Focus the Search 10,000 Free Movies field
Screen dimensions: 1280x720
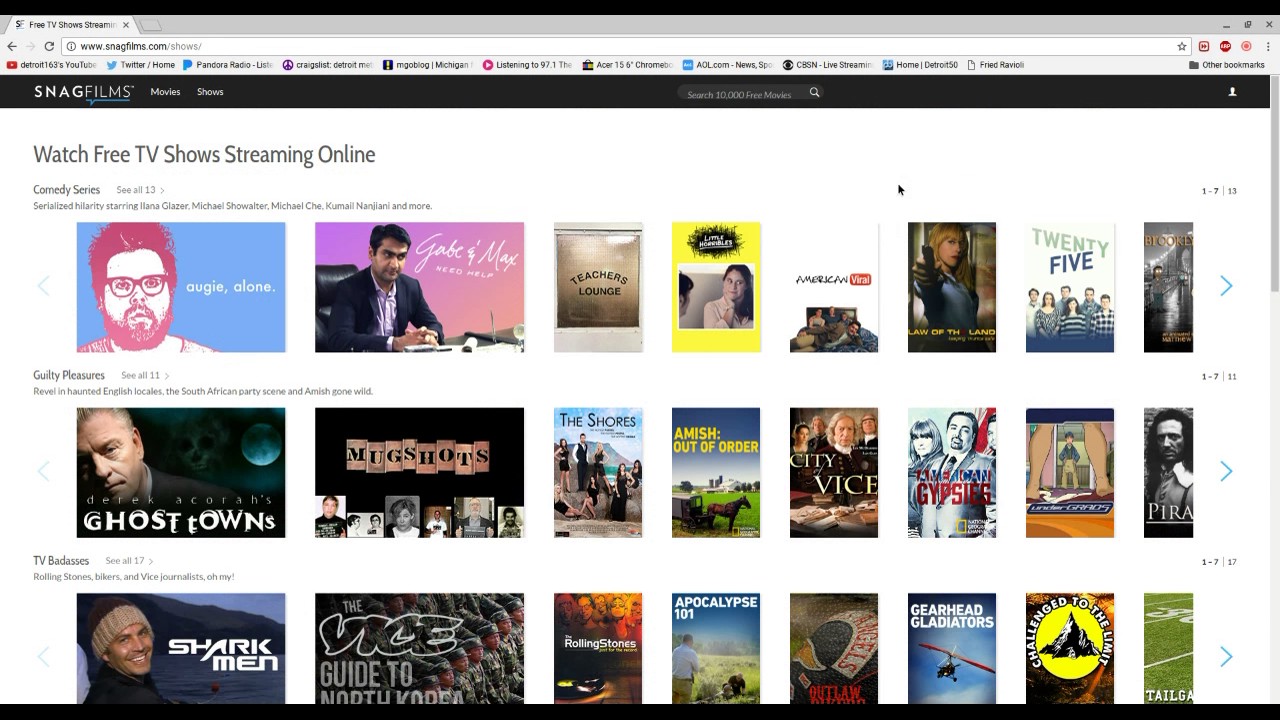pyautogui.click(x=740, y=94)
